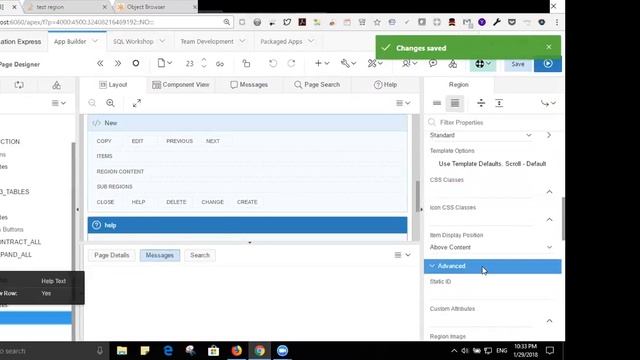
Task: Click the Save button
Action: [x=518, y=64]
